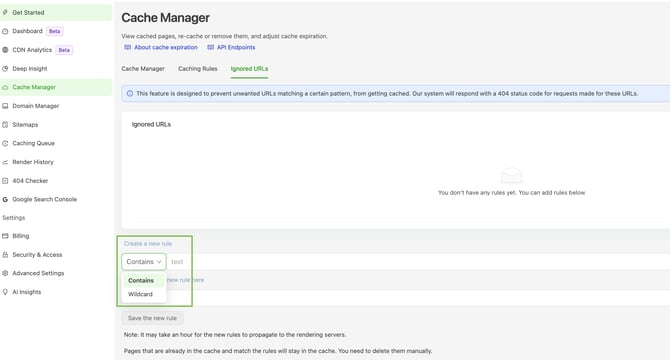The width and height of the screenshot is (670, 360).
Task: Click the chevron arrow in Contains dropdown
Action: coord(159,262)
